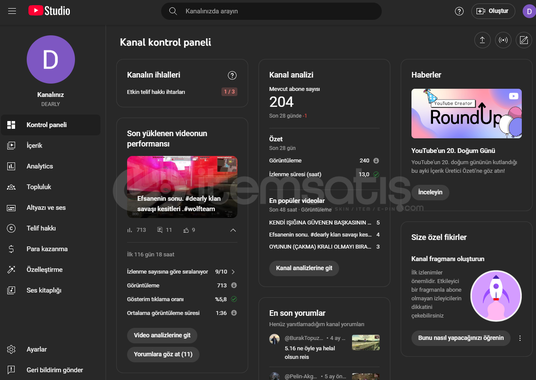Click Etkin telif hakkı ihtarları text
Screen dimensions: 536x380
(x=156, y=92)
